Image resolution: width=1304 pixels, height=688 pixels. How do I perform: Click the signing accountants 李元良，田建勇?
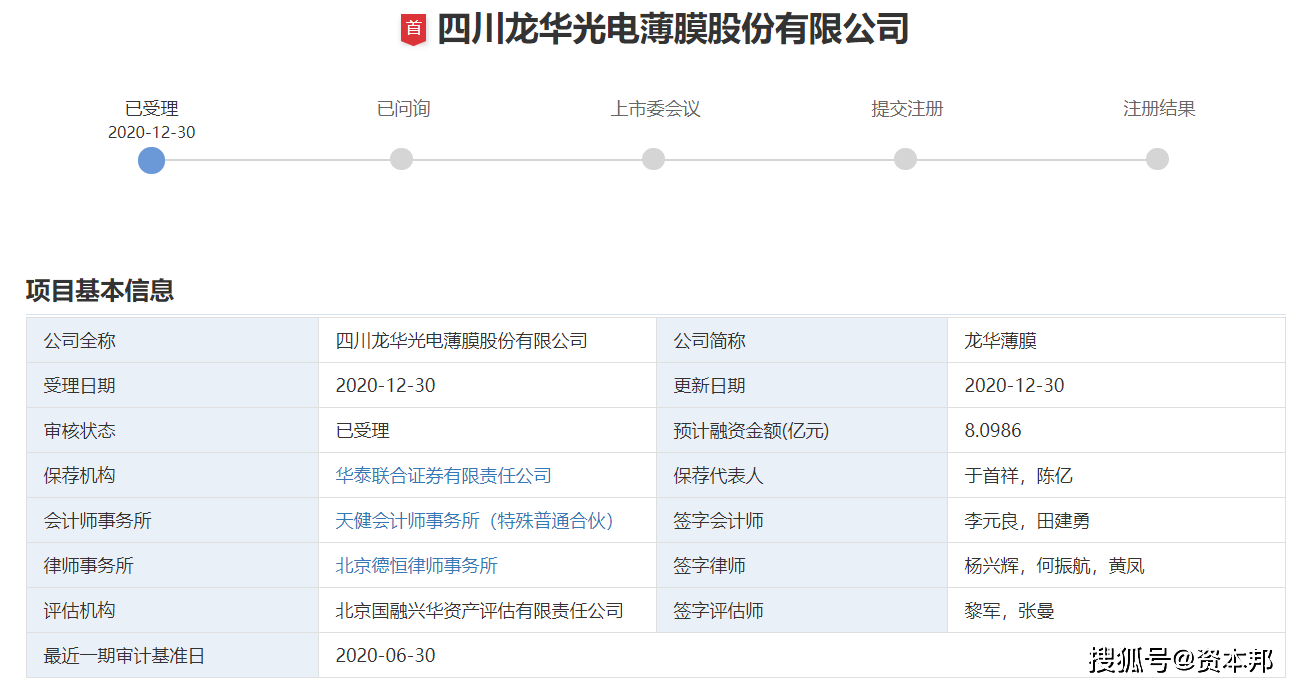(1027, 521)
